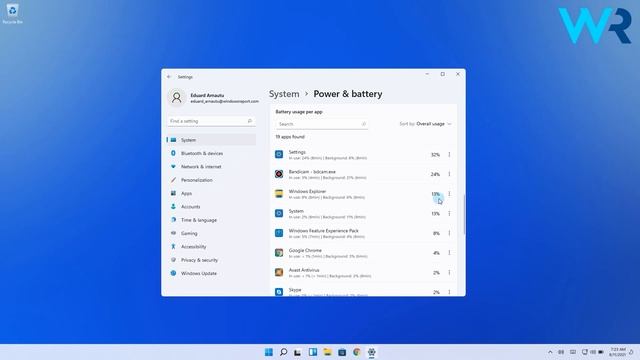Open Task View from the taskbar
640x360 pixels.
coord(298,352)
